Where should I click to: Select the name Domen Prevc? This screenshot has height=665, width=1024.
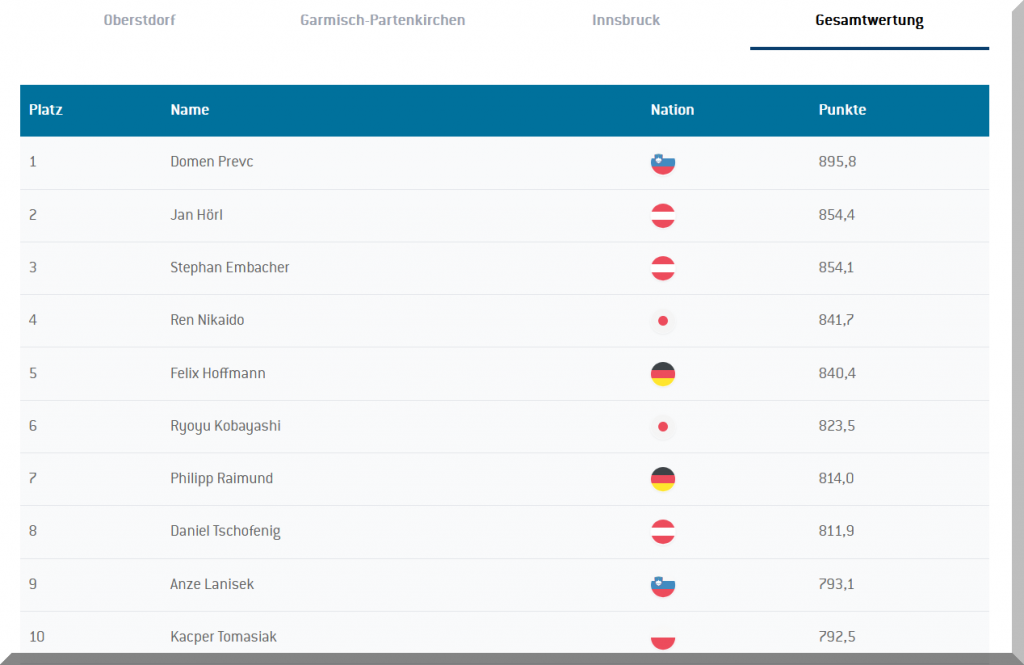(x=211, y=162)
